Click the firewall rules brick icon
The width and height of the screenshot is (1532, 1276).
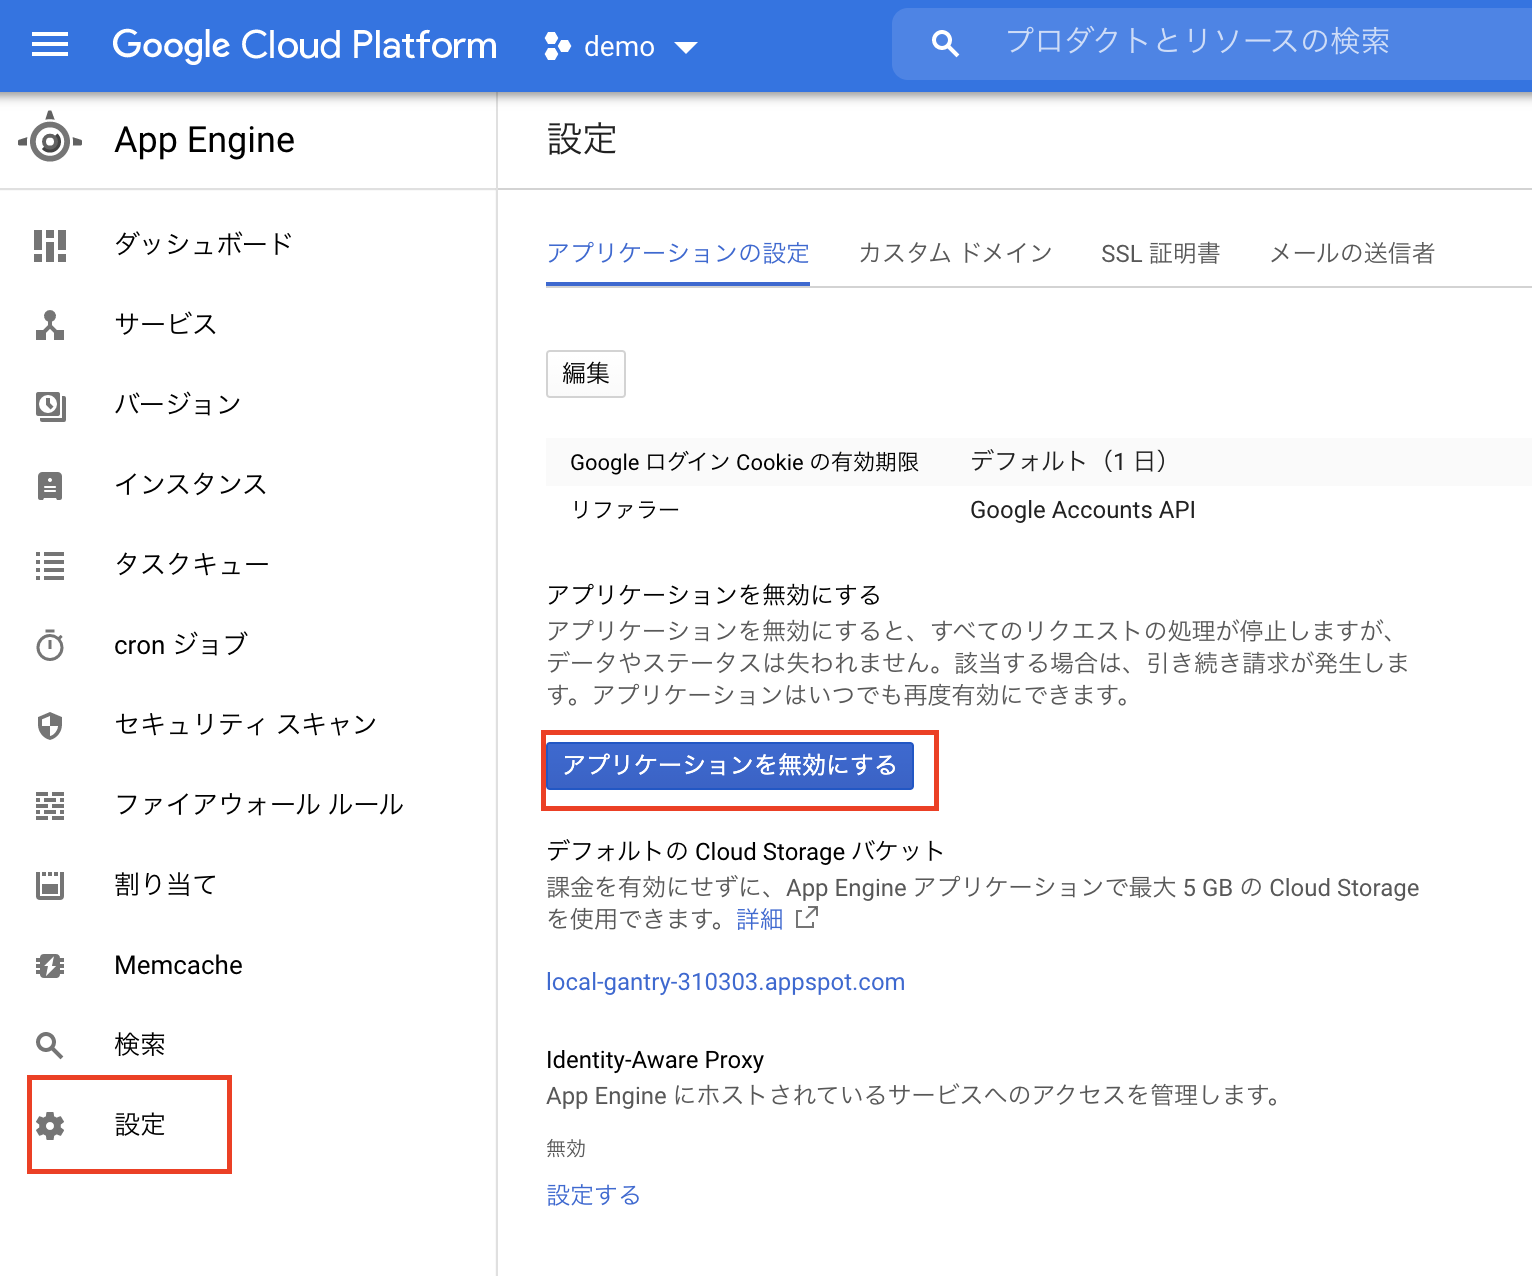click(50, 805)
